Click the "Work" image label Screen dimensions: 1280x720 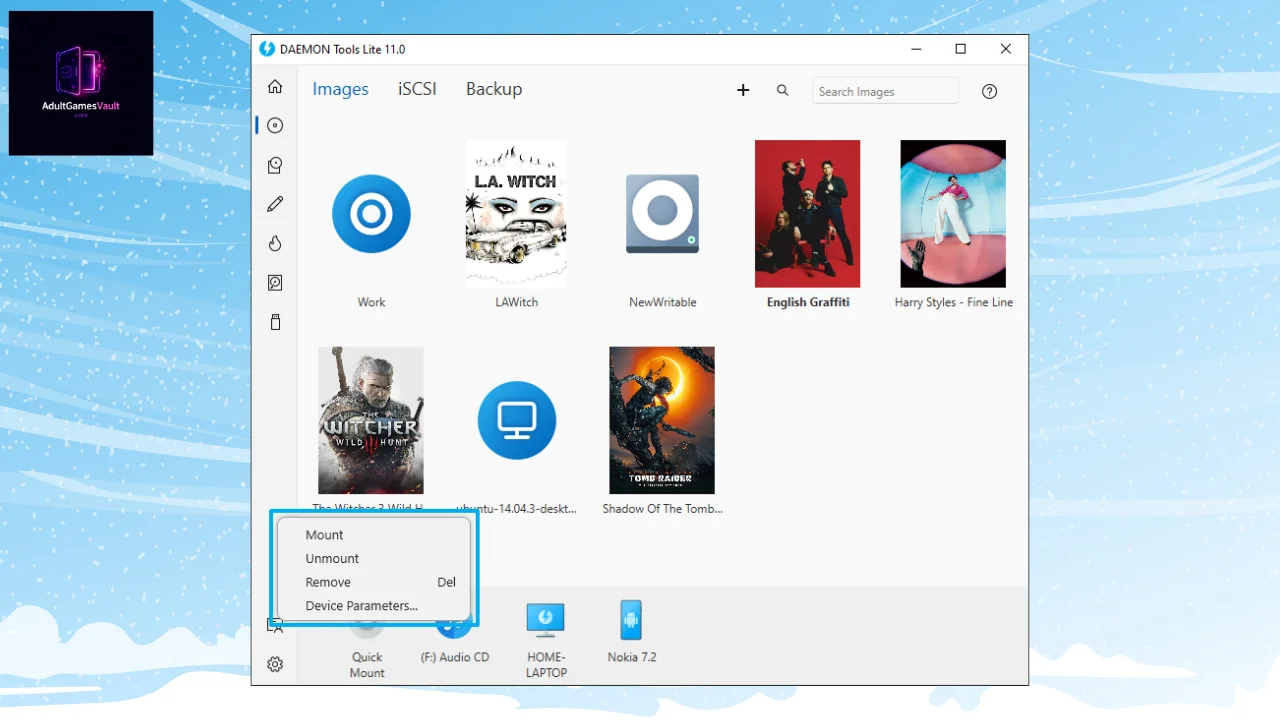coord(371,302)
